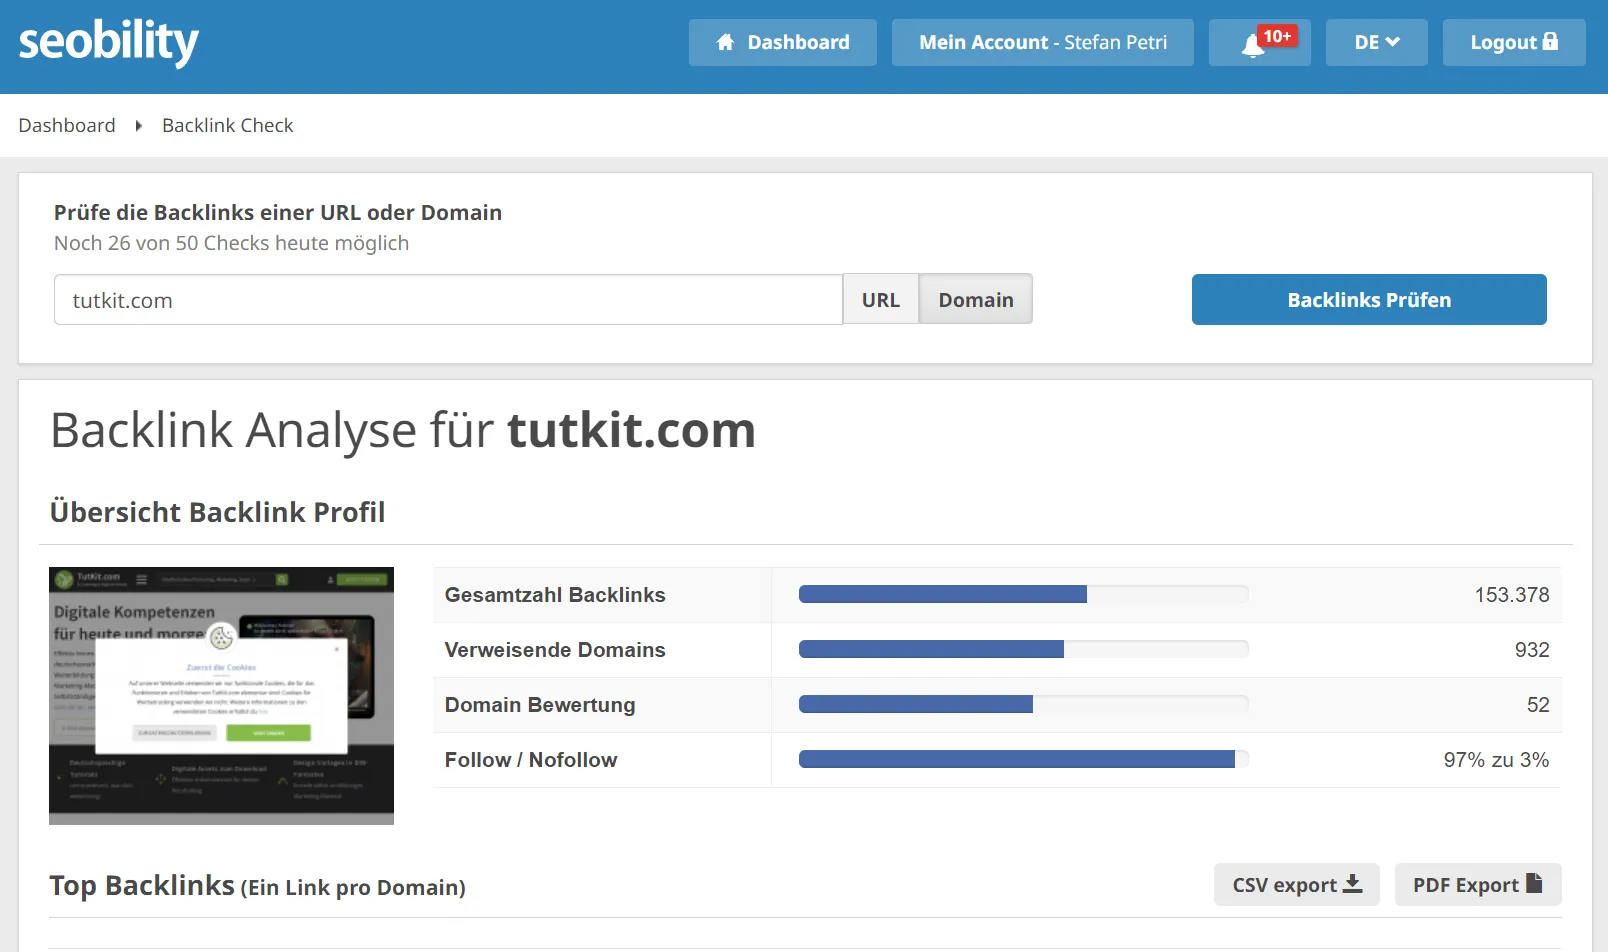
Task: Click the Gesamtzahl Backlinks progress bar
Action: click(x=1023, y=595)
